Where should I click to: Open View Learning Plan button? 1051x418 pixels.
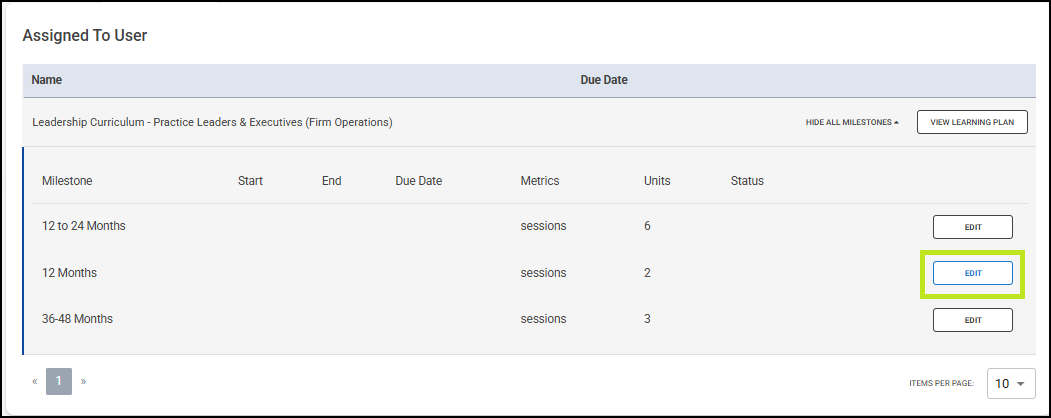tap(972, 122)
